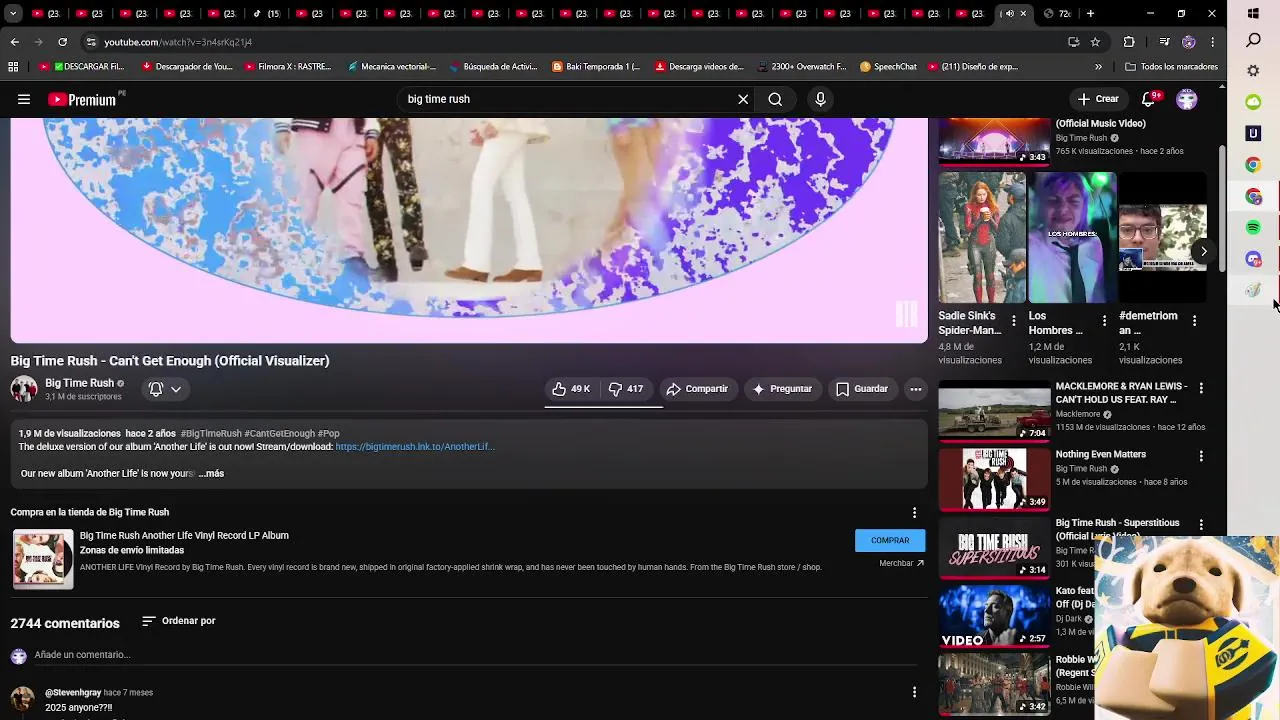Open tab search dropdown arrow
This screenshot has height=720, width=1280.
pos(13,13)
